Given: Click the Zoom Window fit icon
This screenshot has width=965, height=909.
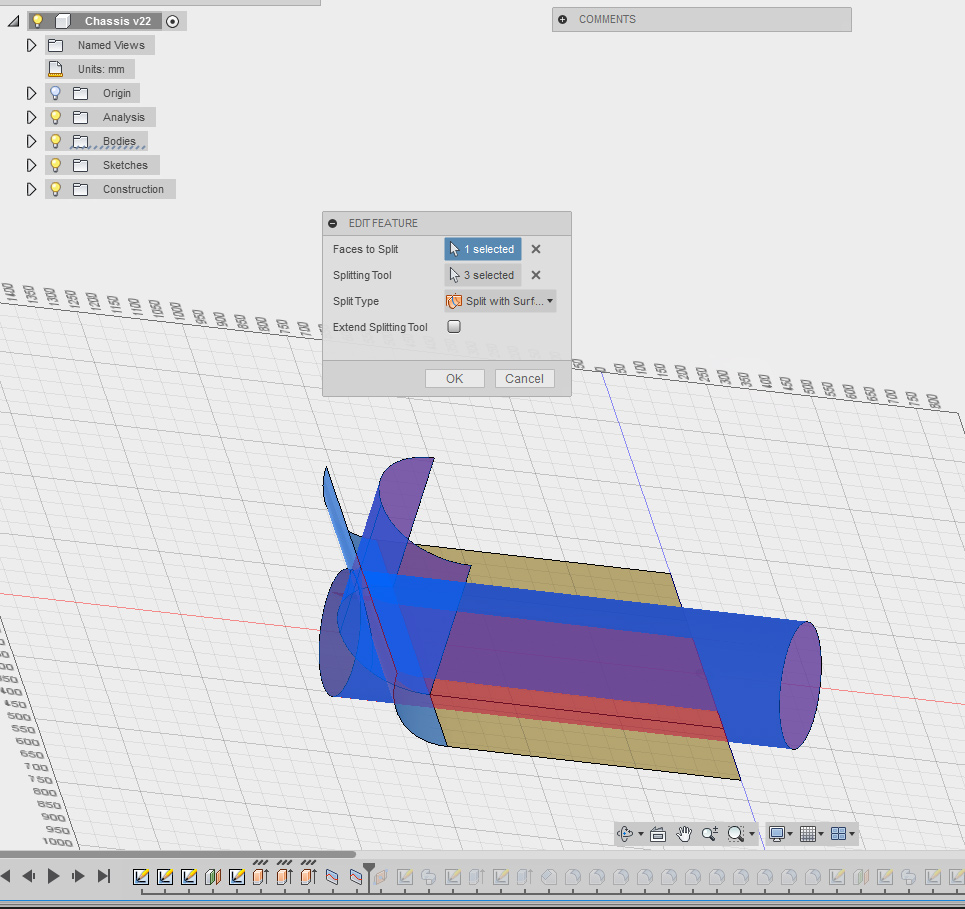Looking at the screenshot, I should point(737,833).
